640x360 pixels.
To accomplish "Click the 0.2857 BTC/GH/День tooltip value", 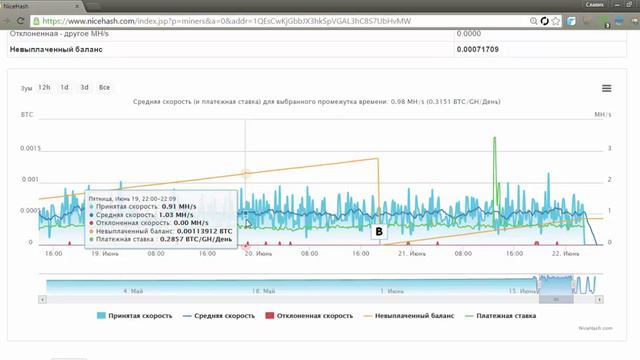I will 196,239.
